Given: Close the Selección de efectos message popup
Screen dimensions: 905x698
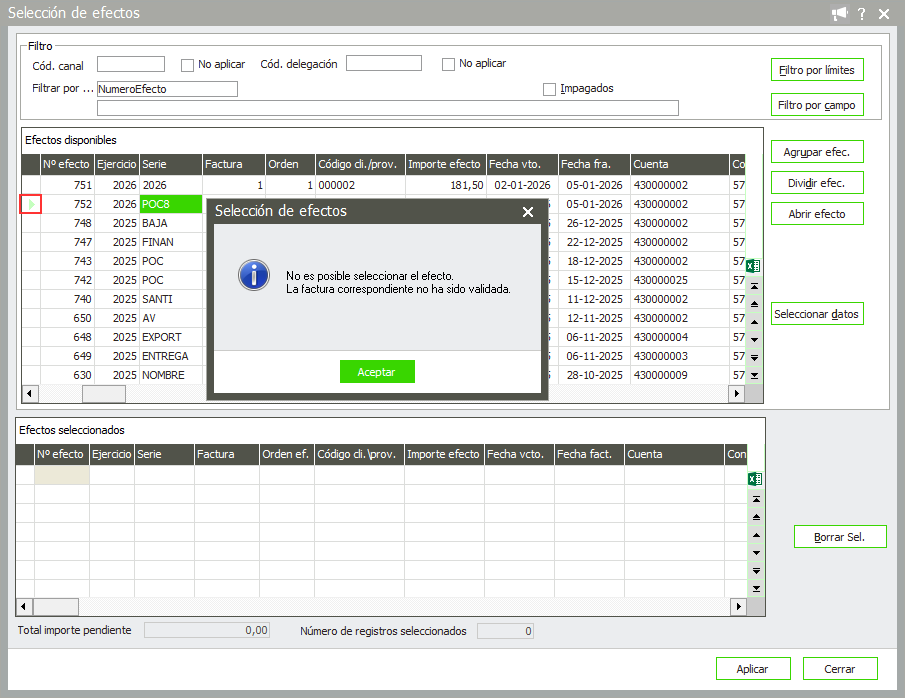Looking at the screenshot, I should [x=528, y=212].
